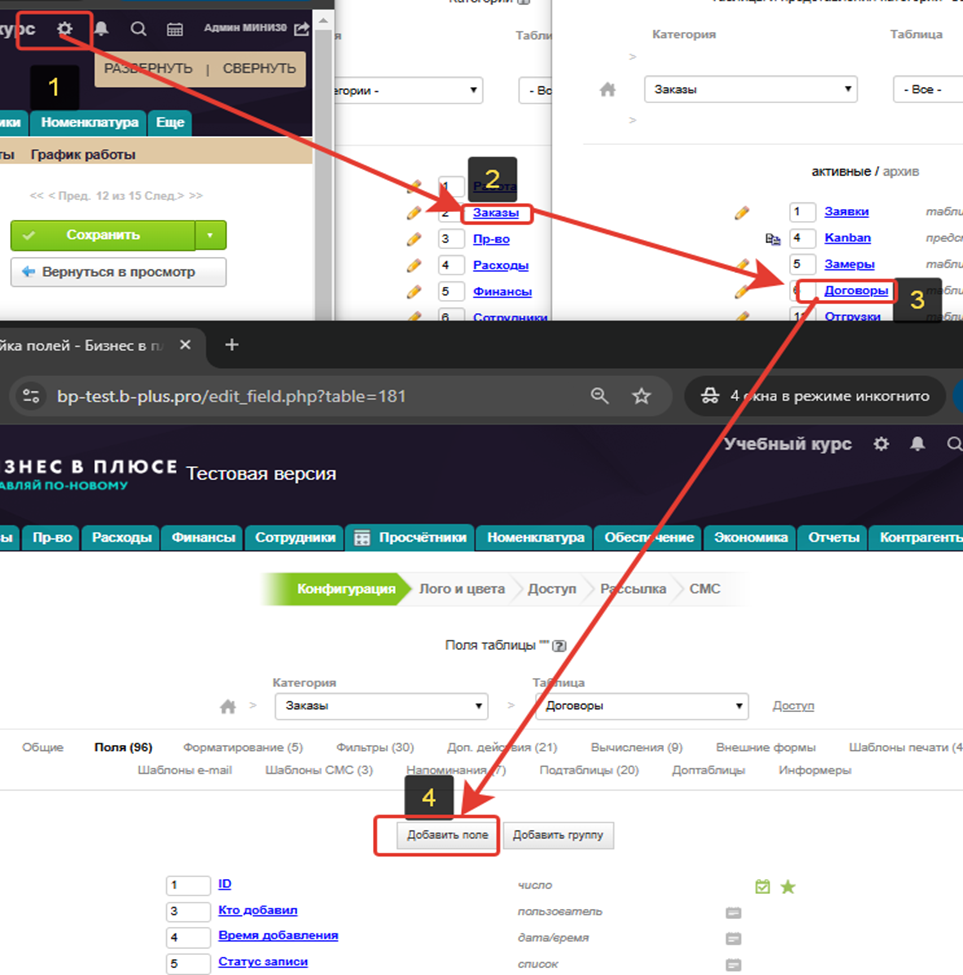Switch to the Фильтры (30) tab
This screenshot has height=975, width=963.
pyautogui.click(x=375, y=747)
